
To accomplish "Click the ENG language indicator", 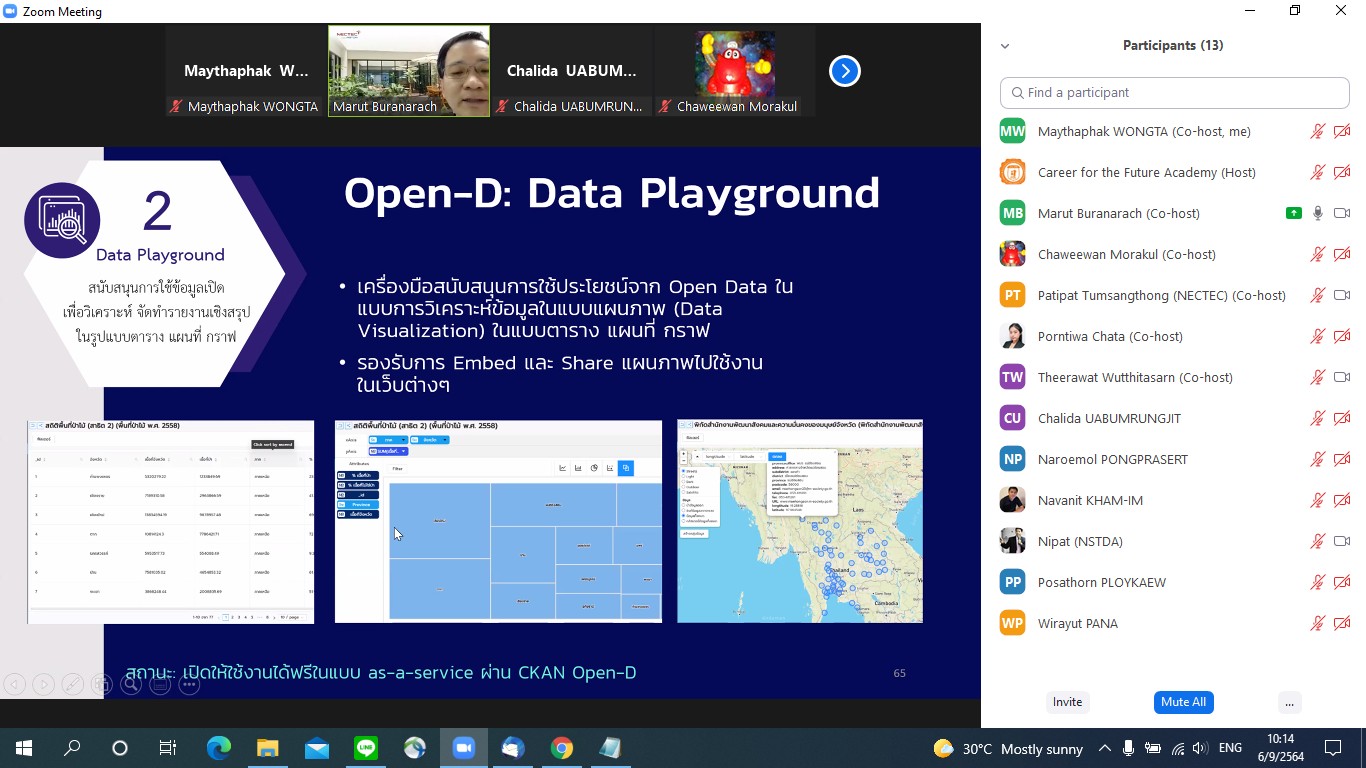I will (1230, 748).
